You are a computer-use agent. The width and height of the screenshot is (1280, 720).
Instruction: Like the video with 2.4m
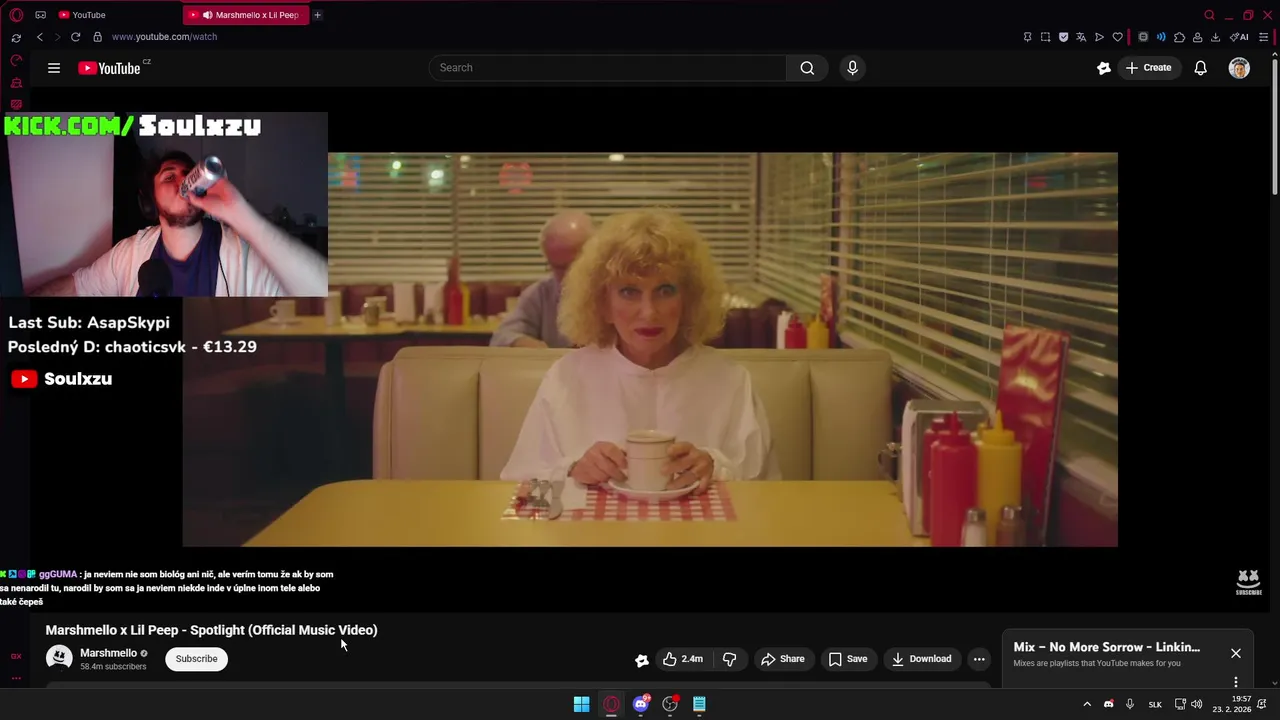pyautogui.click(x=682, y=659)
